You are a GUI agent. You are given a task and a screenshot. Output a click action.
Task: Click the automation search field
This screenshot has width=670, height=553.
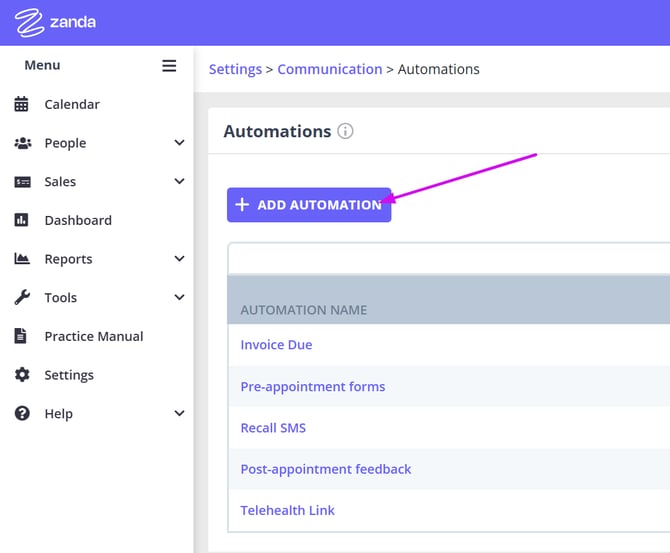coord(448,258)
